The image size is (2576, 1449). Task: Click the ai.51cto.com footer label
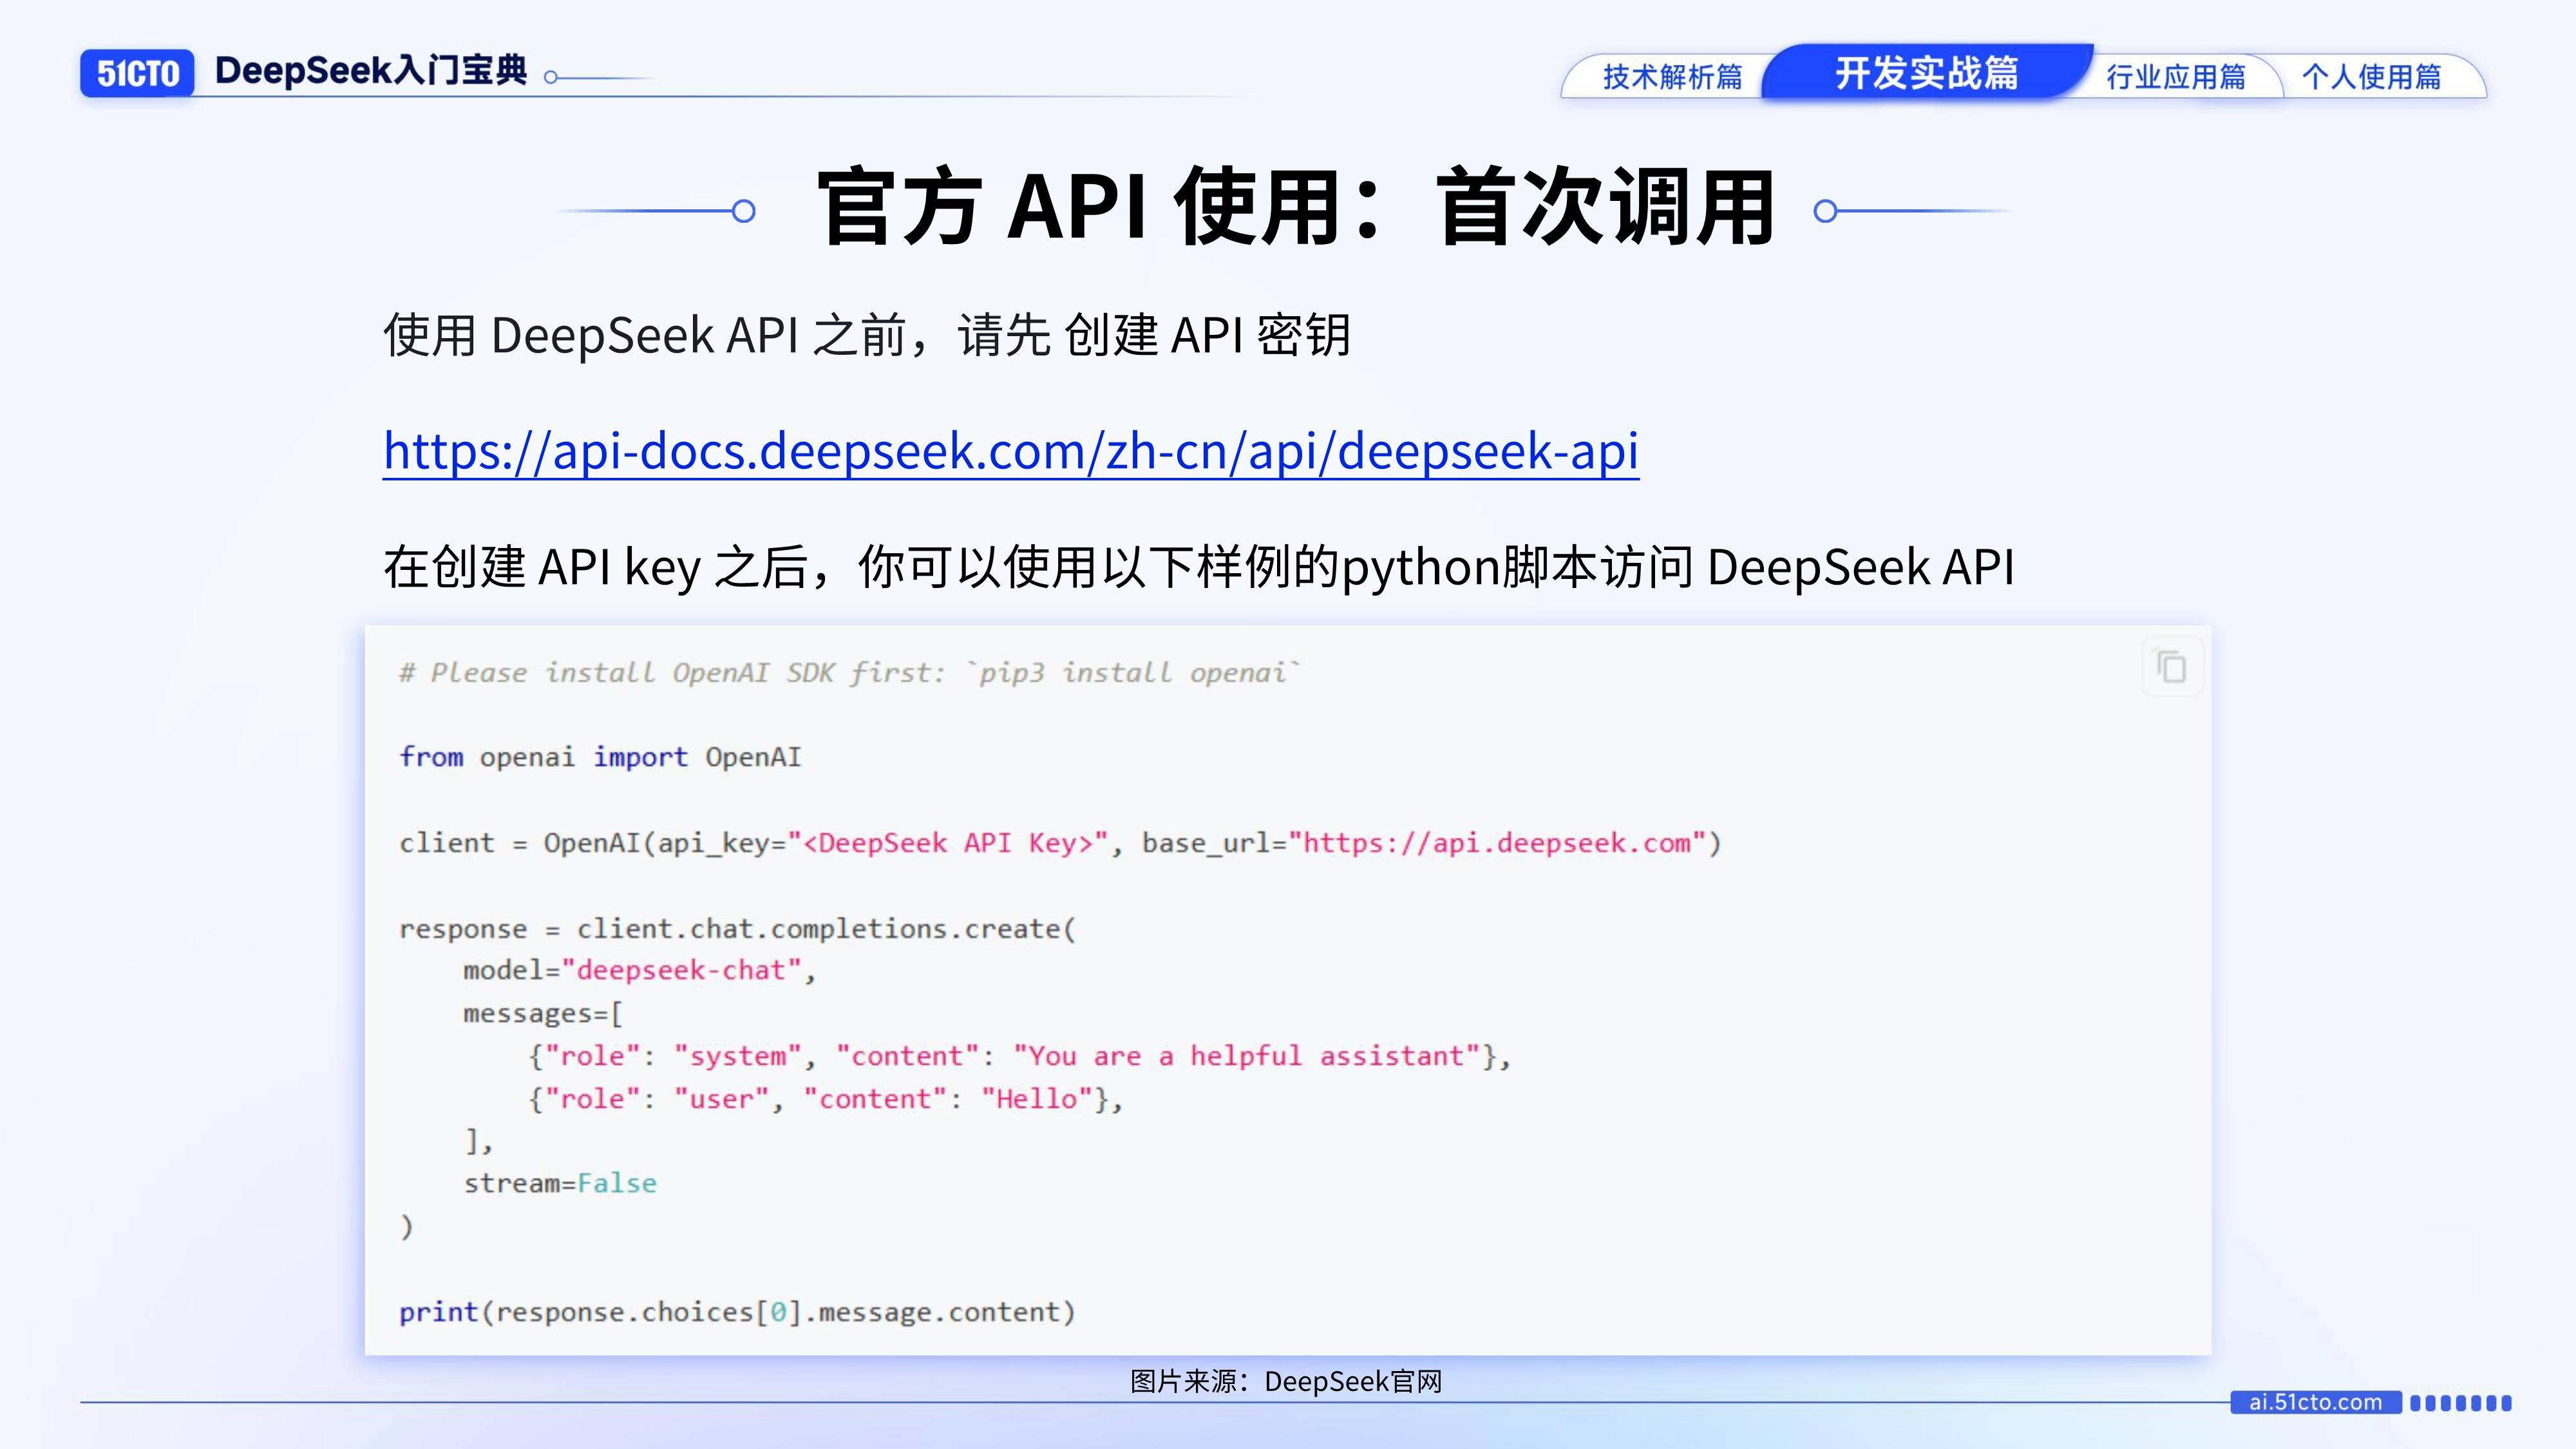(x=2315, y=1402)
